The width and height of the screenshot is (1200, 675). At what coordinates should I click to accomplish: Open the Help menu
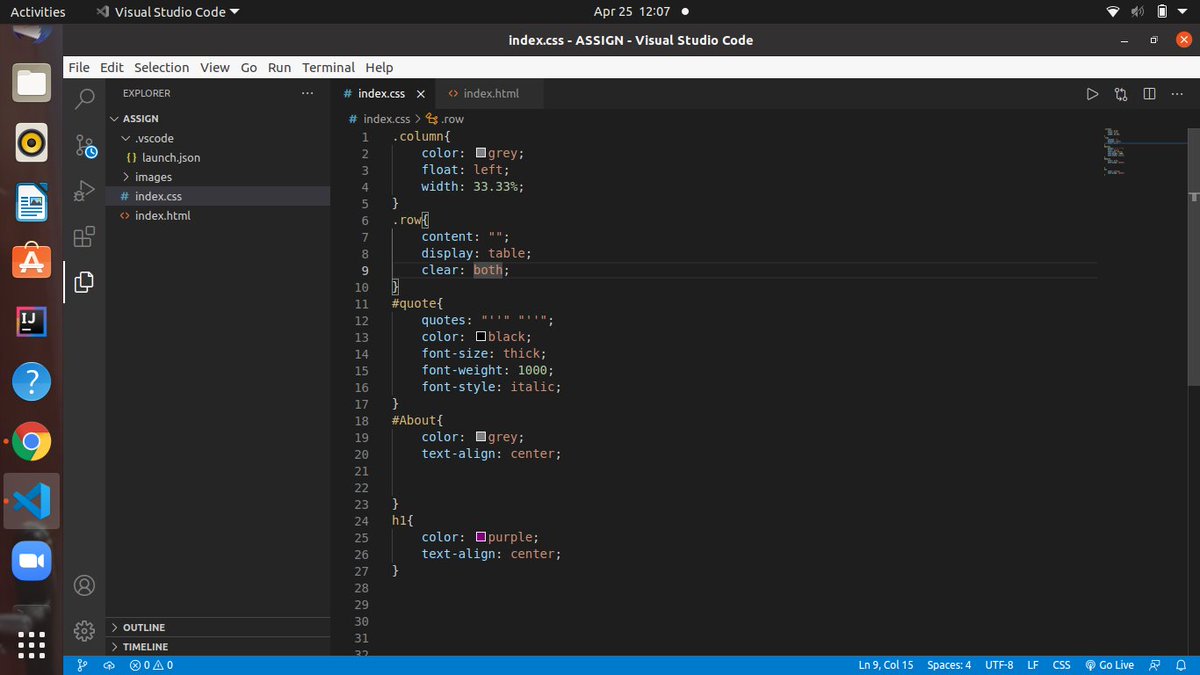[x=379, y=67]
